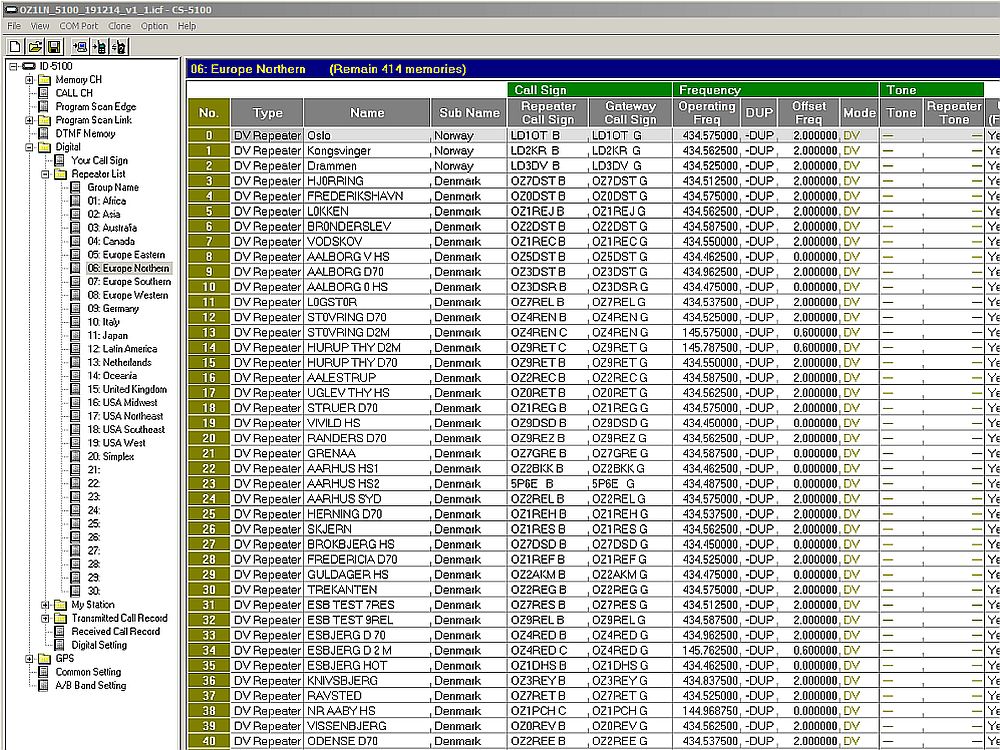This screenshot has height=750, width=1000.
Task: Expand the GPS tree node
Action: click(x=29, y=658)
